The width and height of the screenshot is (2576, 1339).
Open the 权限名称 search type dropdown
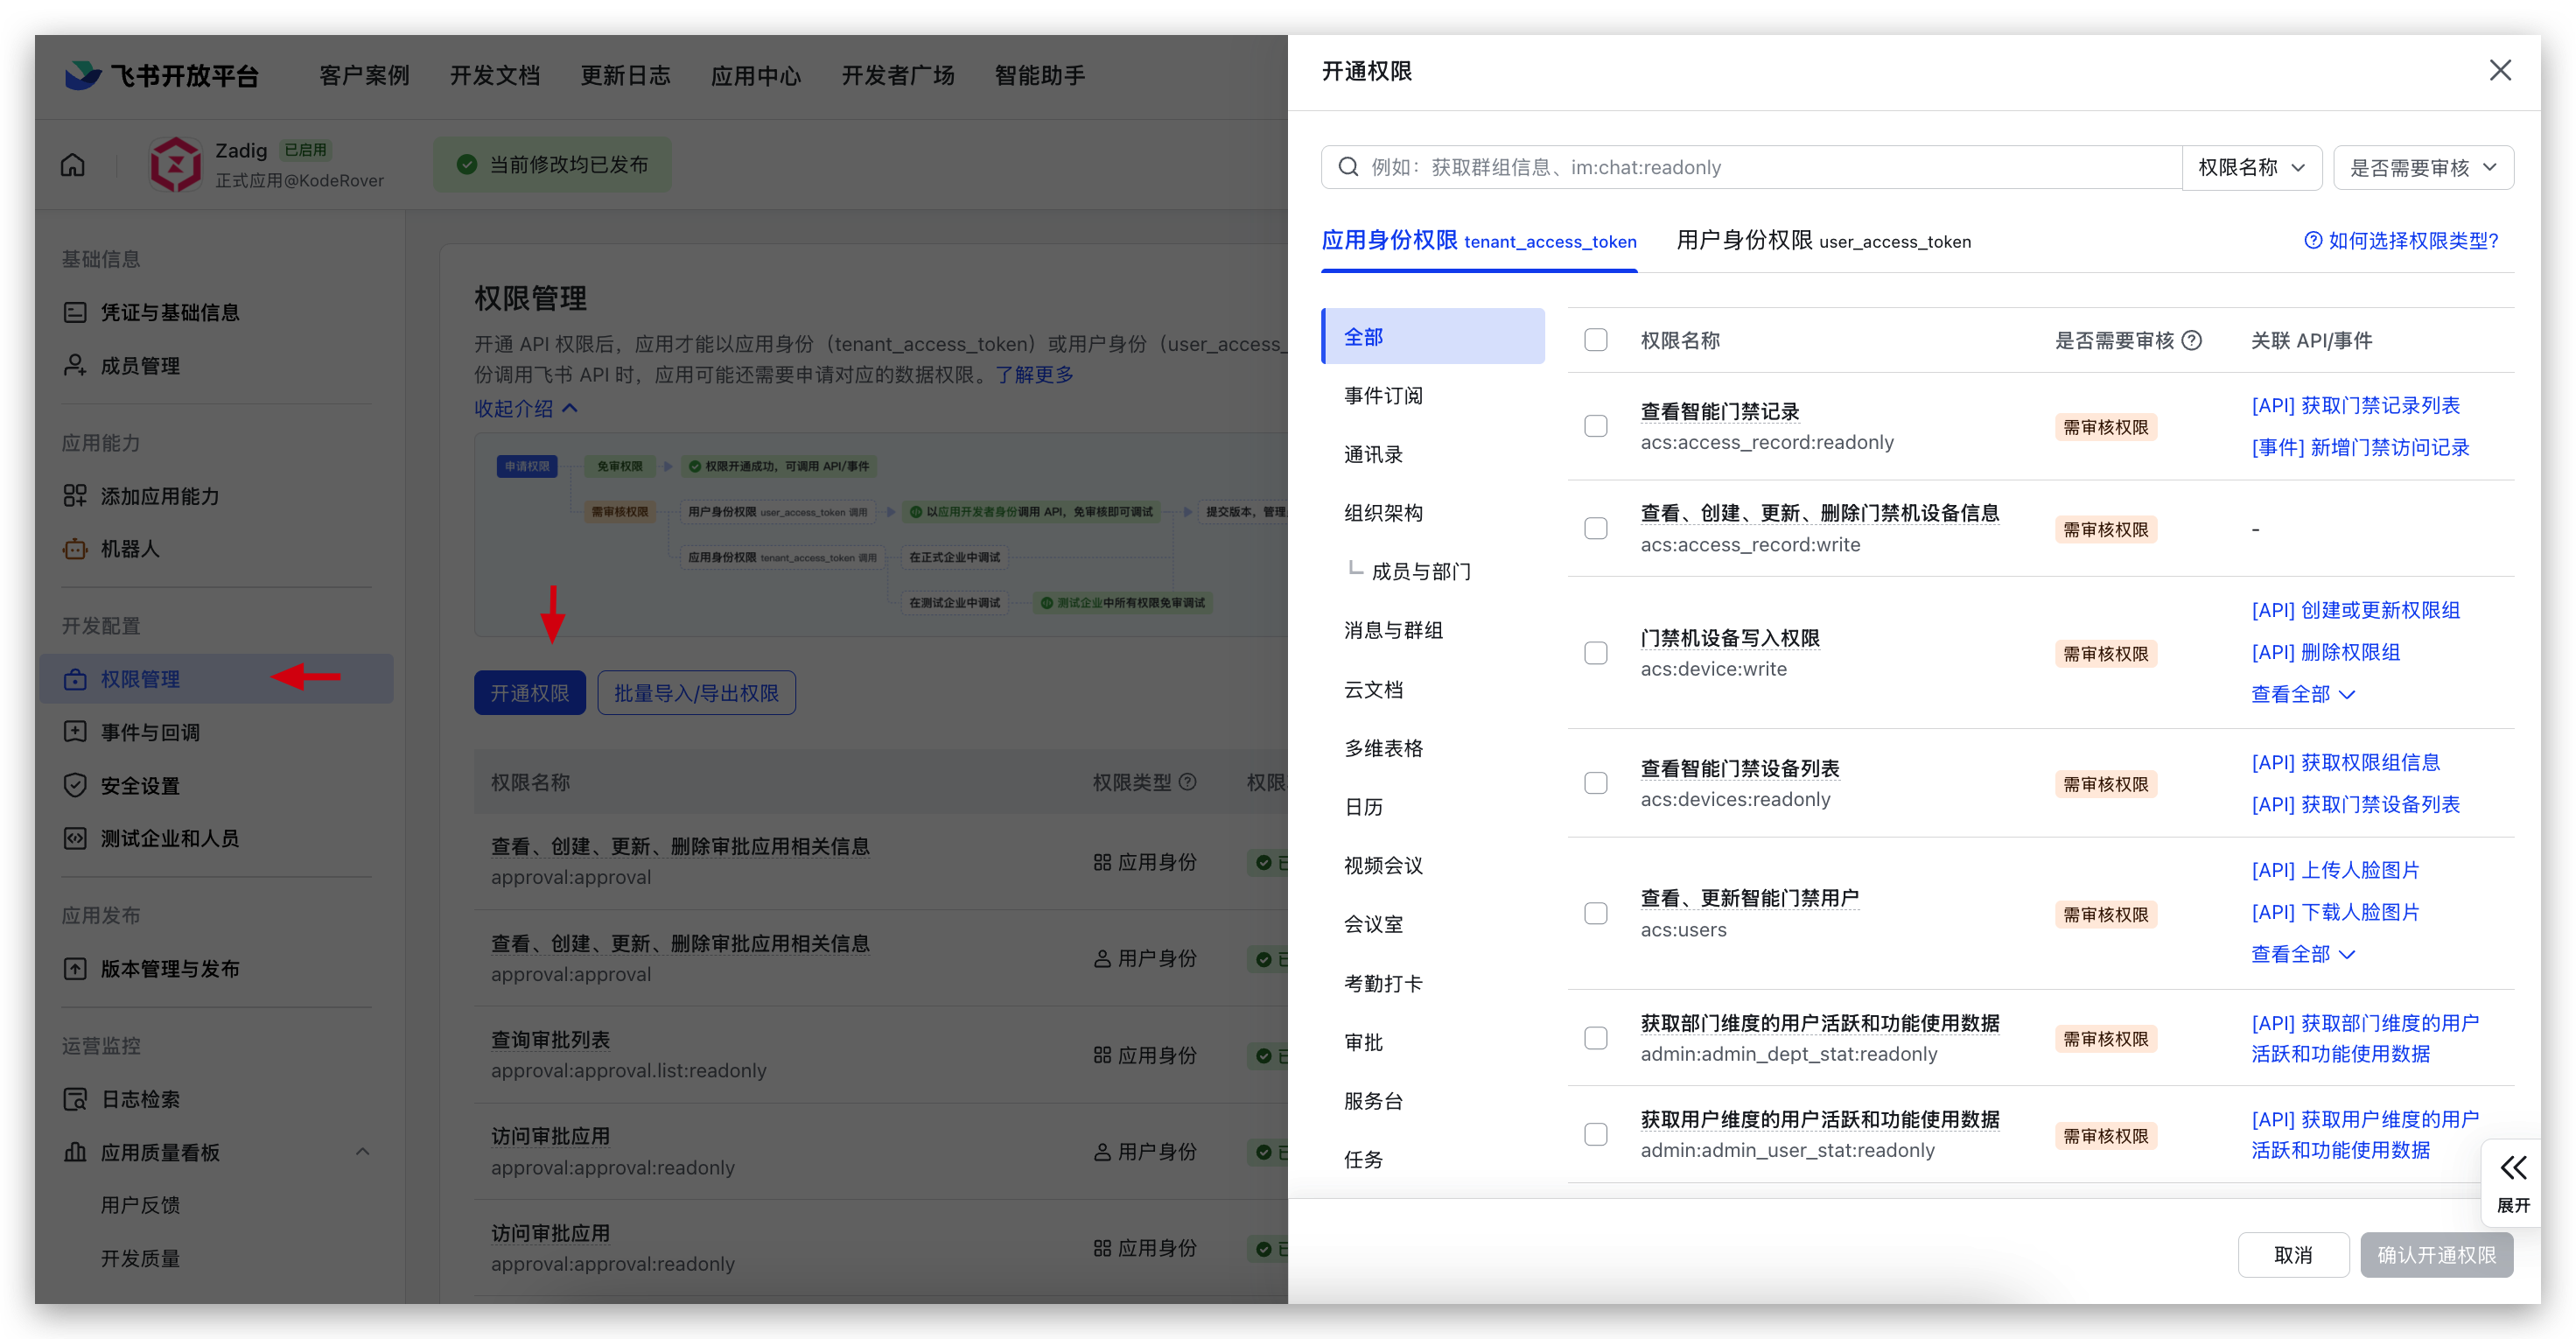tap(2251, 167)
